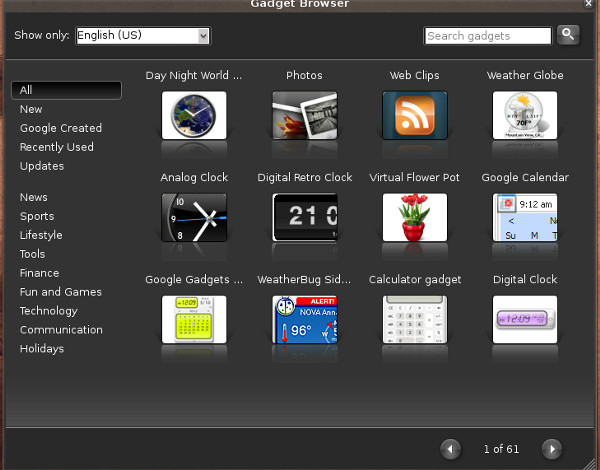Viewport: 600px width, 470px height.
Task: Close the Gadget Browser window
Action: pos(589,4)
